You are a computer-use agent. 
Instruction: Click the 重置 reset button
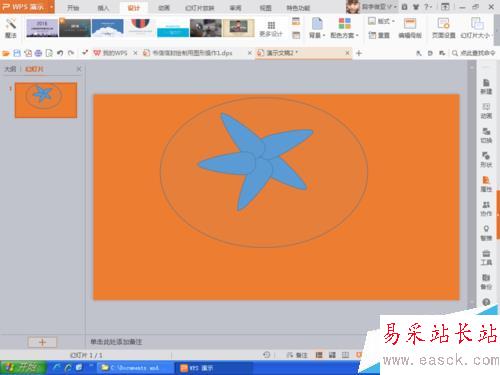click(379, 35)
